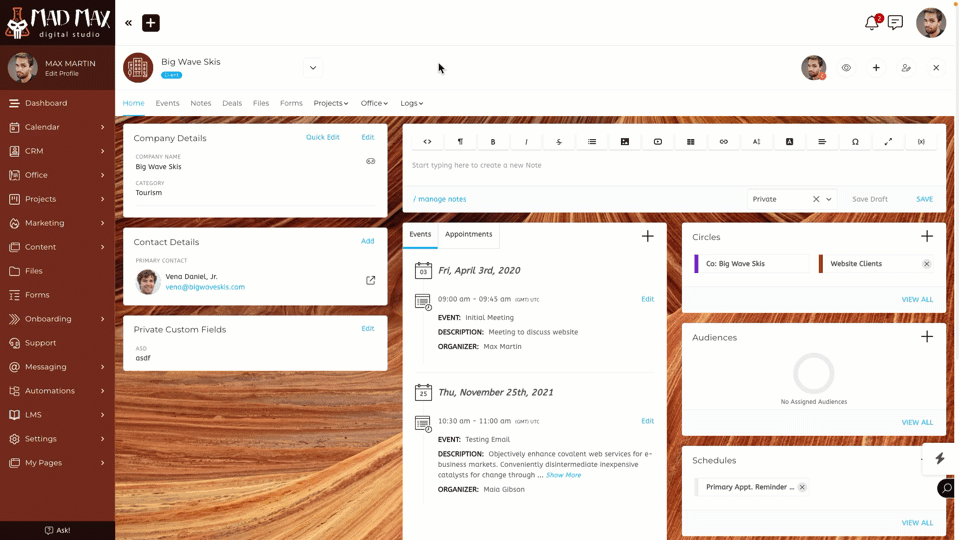Collapse sidebar with double-chevron icon
Screen dimensions: 960x540
pos(129,23)
